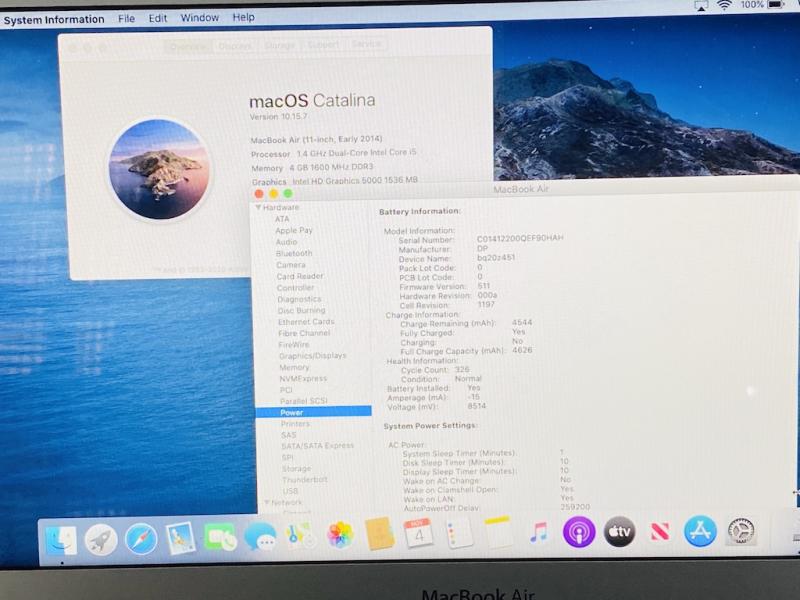Launch Launchpad rocket icon in dock
Screen dimensions: 800x600
pos(101,540)
